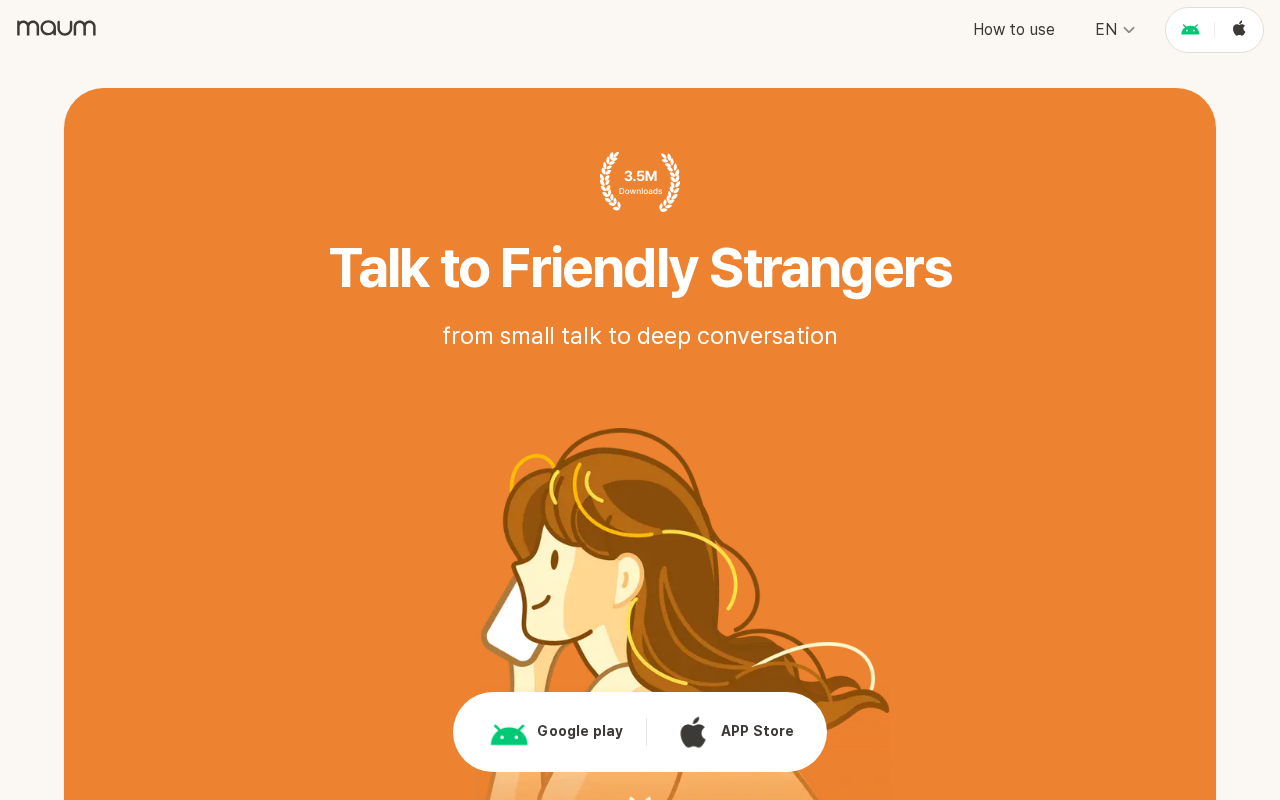Open iOS download from header Apple icon
Viewport: 1280px width, 800px height.
[1239, 29]
